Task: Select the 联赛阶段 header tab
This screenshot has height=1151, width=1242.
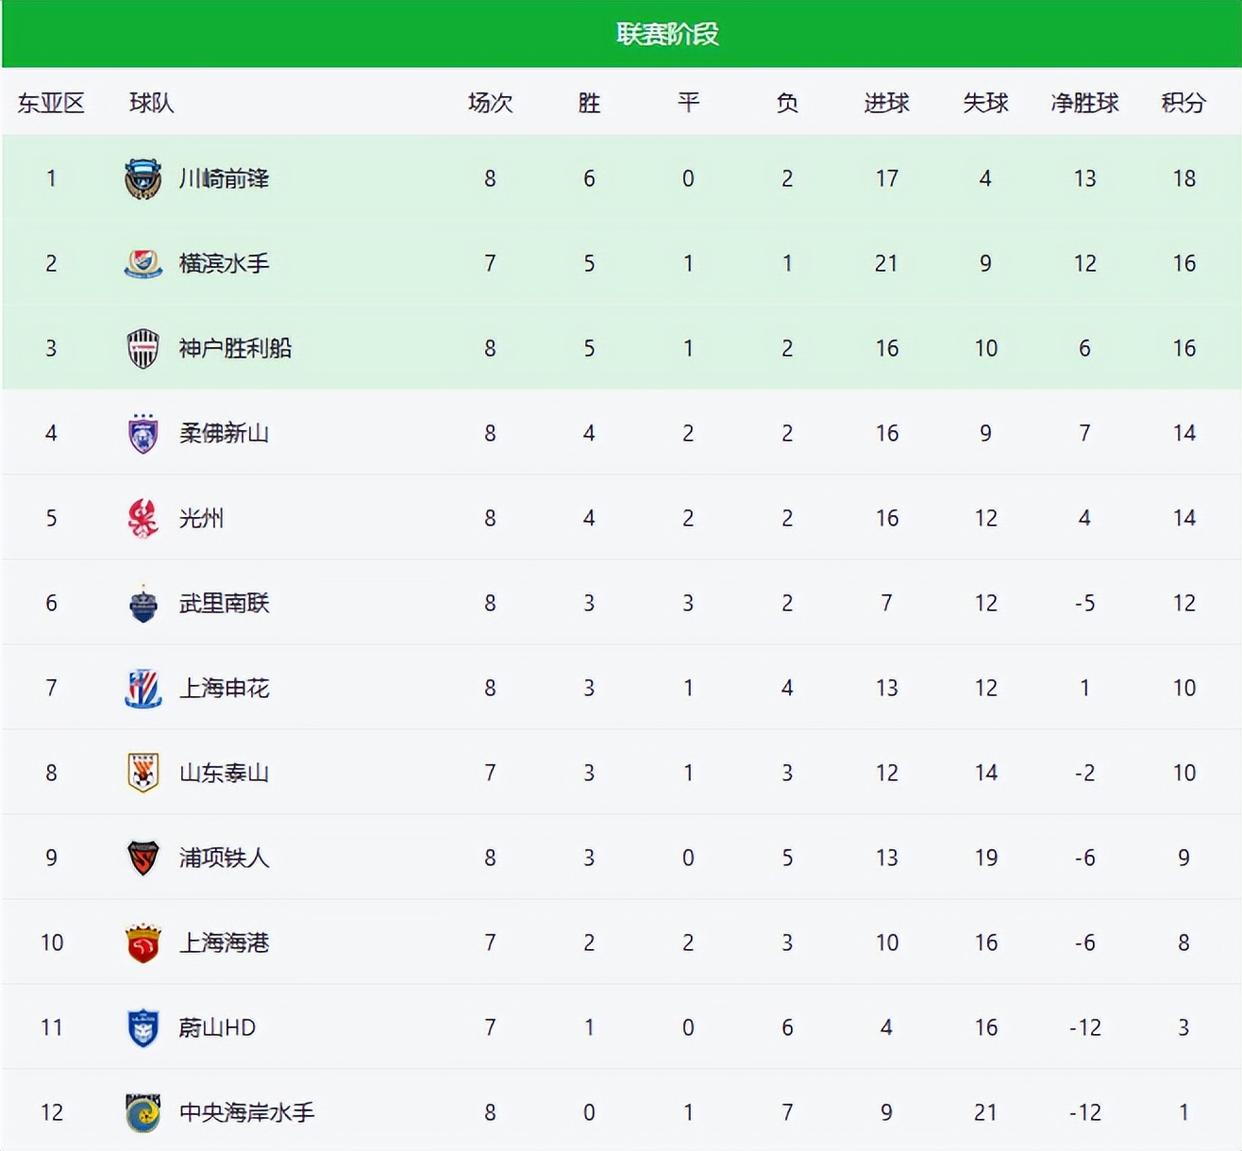Action: click(x=667, y=34)
